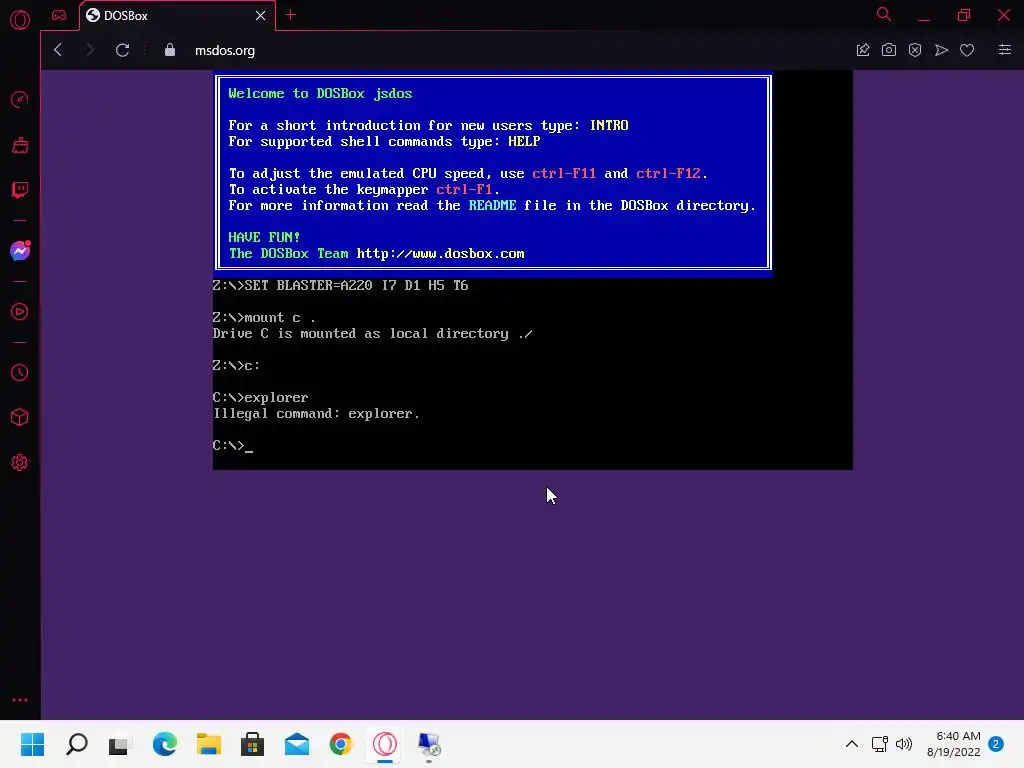
Task: Close the DOSBox tab
Action: pyautogui.click(x=261, y=15)
